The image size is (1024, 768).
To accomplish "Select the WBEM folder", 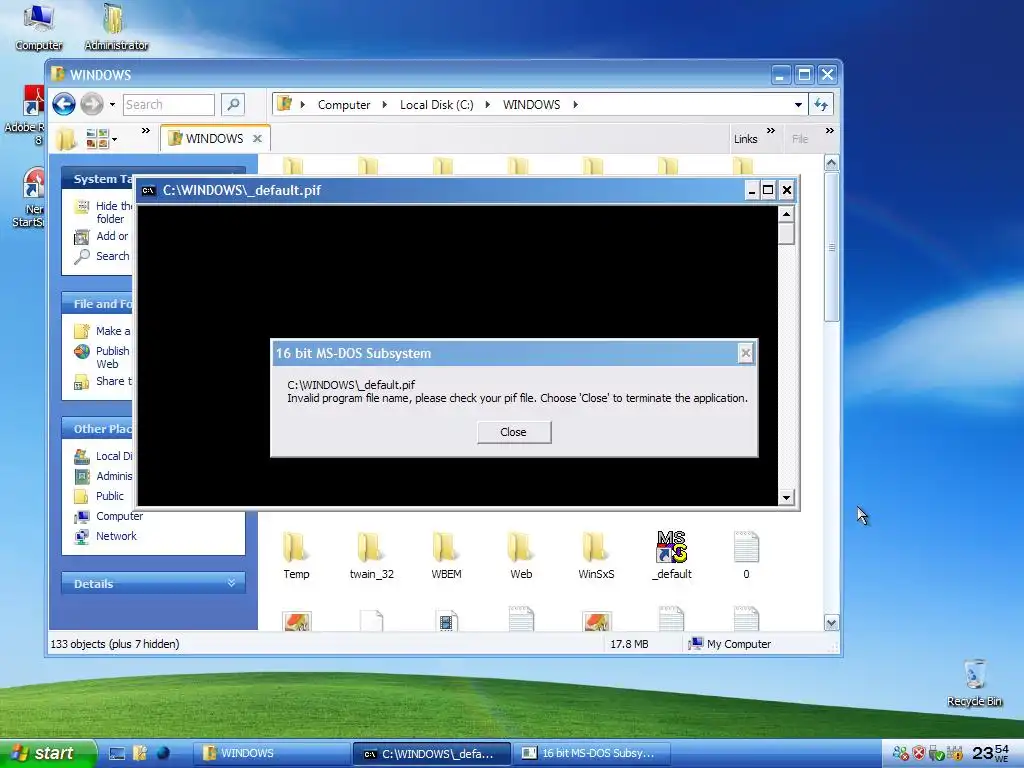I will [x=447, y=556].
